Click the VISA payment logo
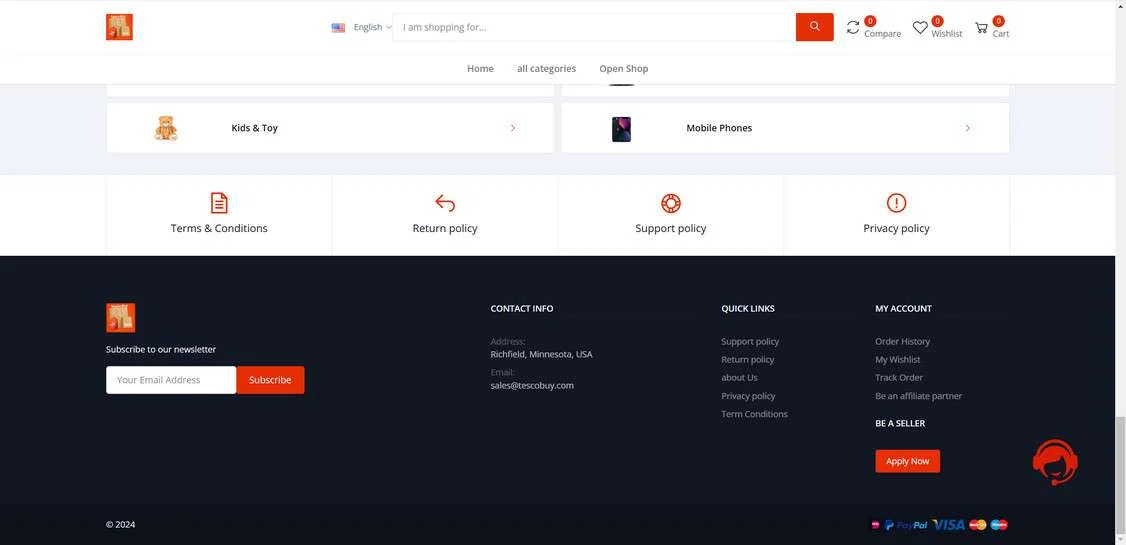This screenshot has height=545, width=1126. (x=949, y=526)
